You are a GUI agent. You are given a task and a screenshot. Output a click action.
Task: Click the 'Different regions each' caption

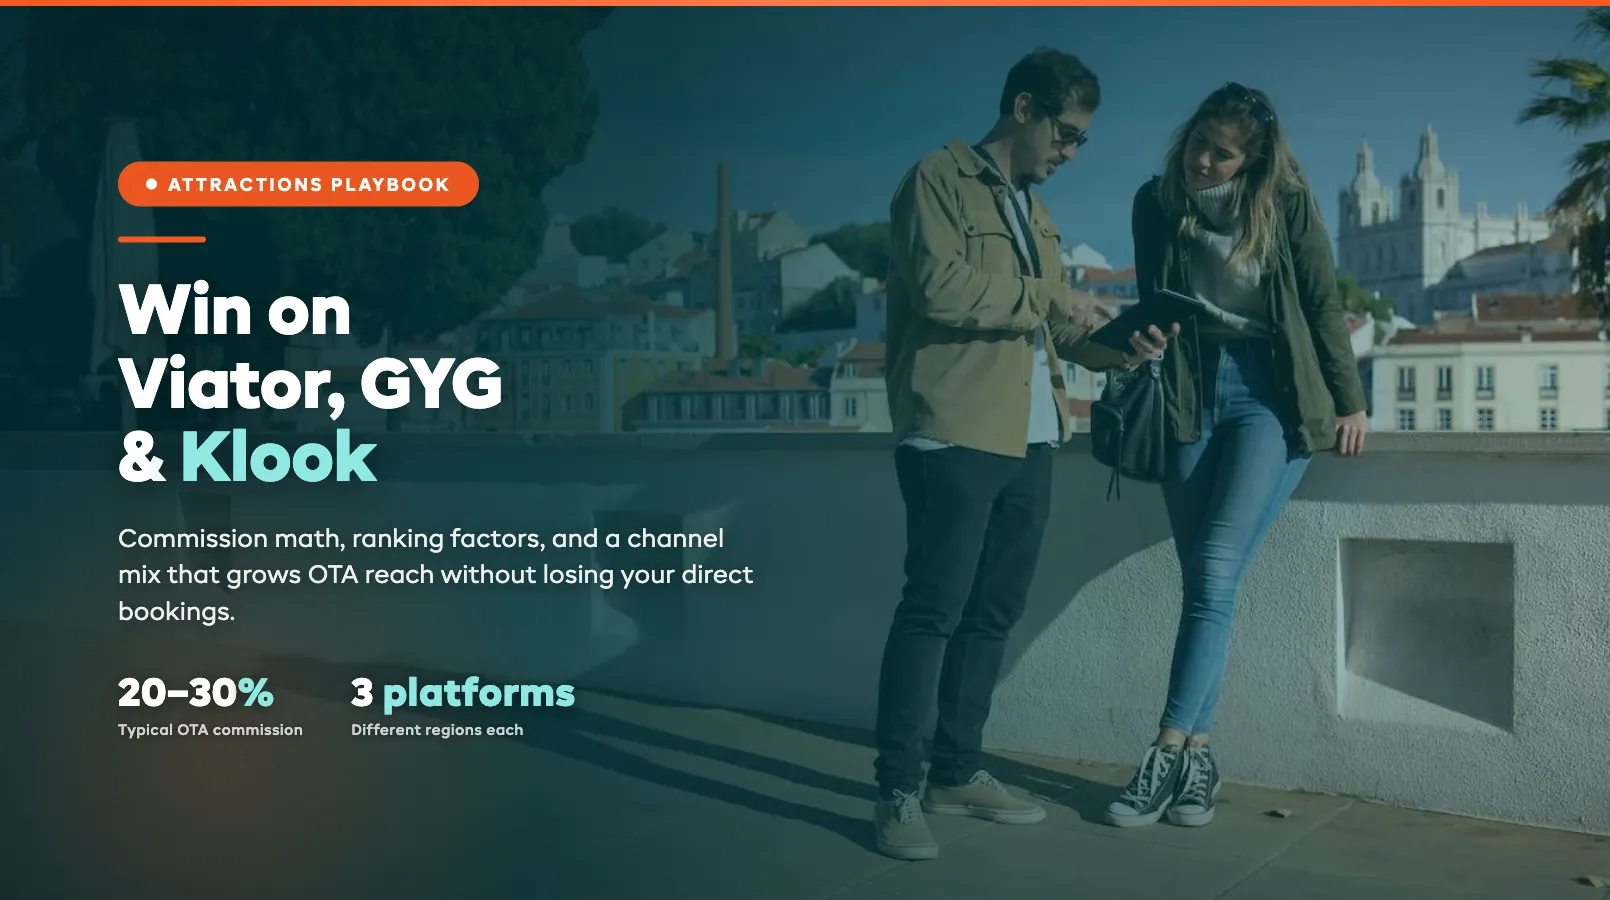pyautogui.click(x=437, y=730)
